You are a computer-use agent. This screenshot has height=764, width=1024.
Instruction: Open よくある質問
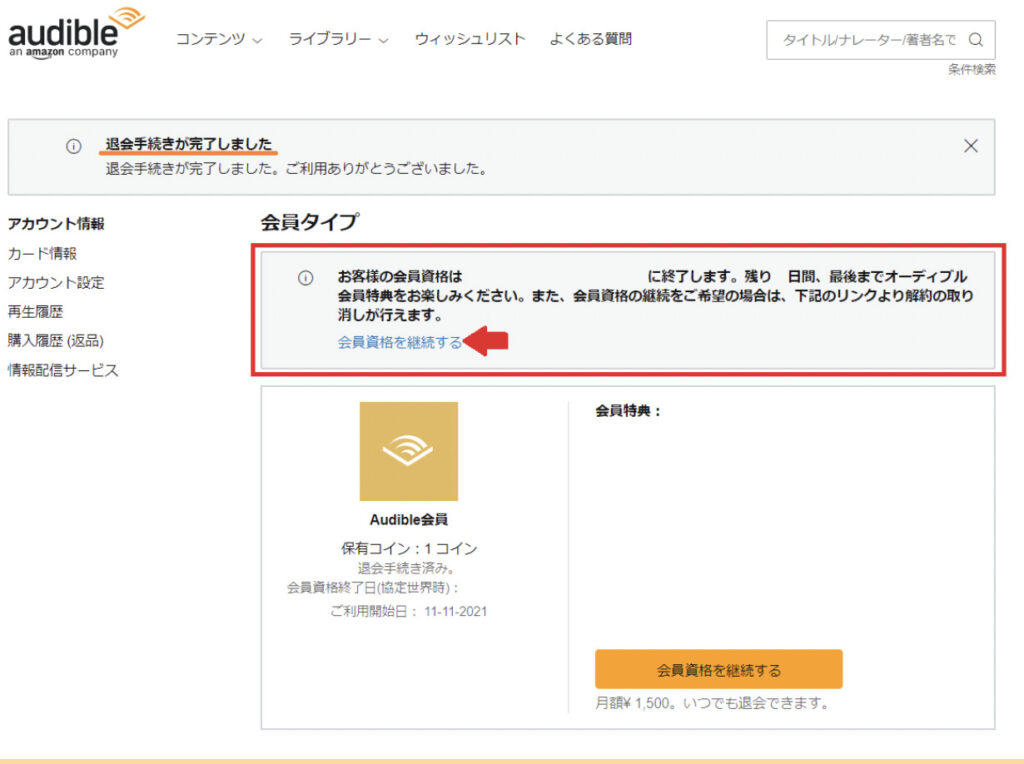[590, 39]
